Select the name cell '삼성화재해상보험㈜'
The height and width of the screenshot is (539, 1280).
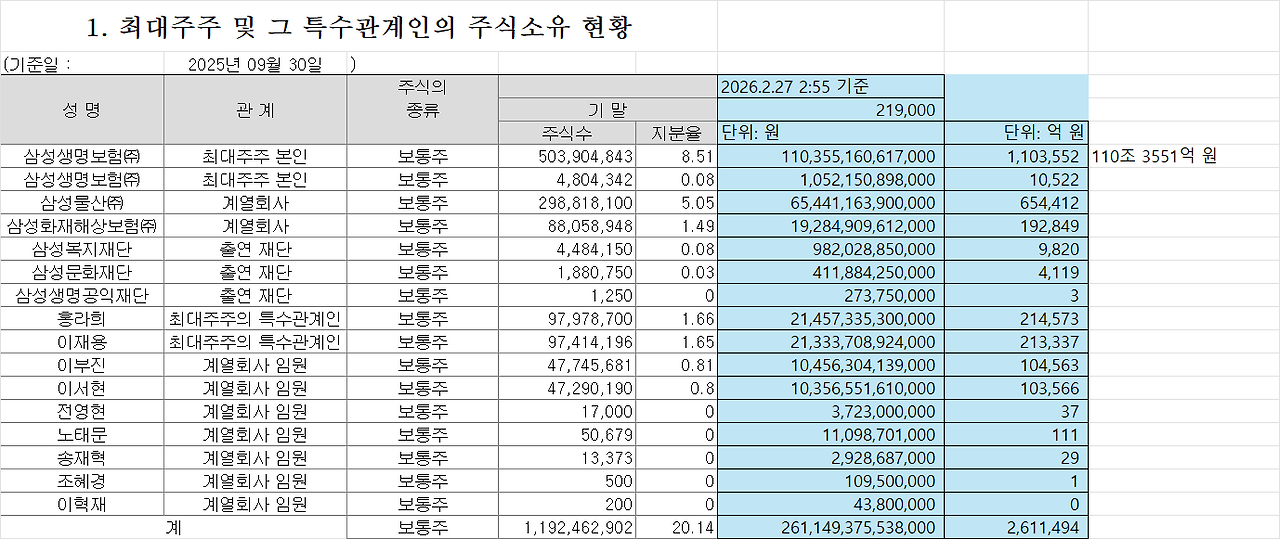coord(82,225)
